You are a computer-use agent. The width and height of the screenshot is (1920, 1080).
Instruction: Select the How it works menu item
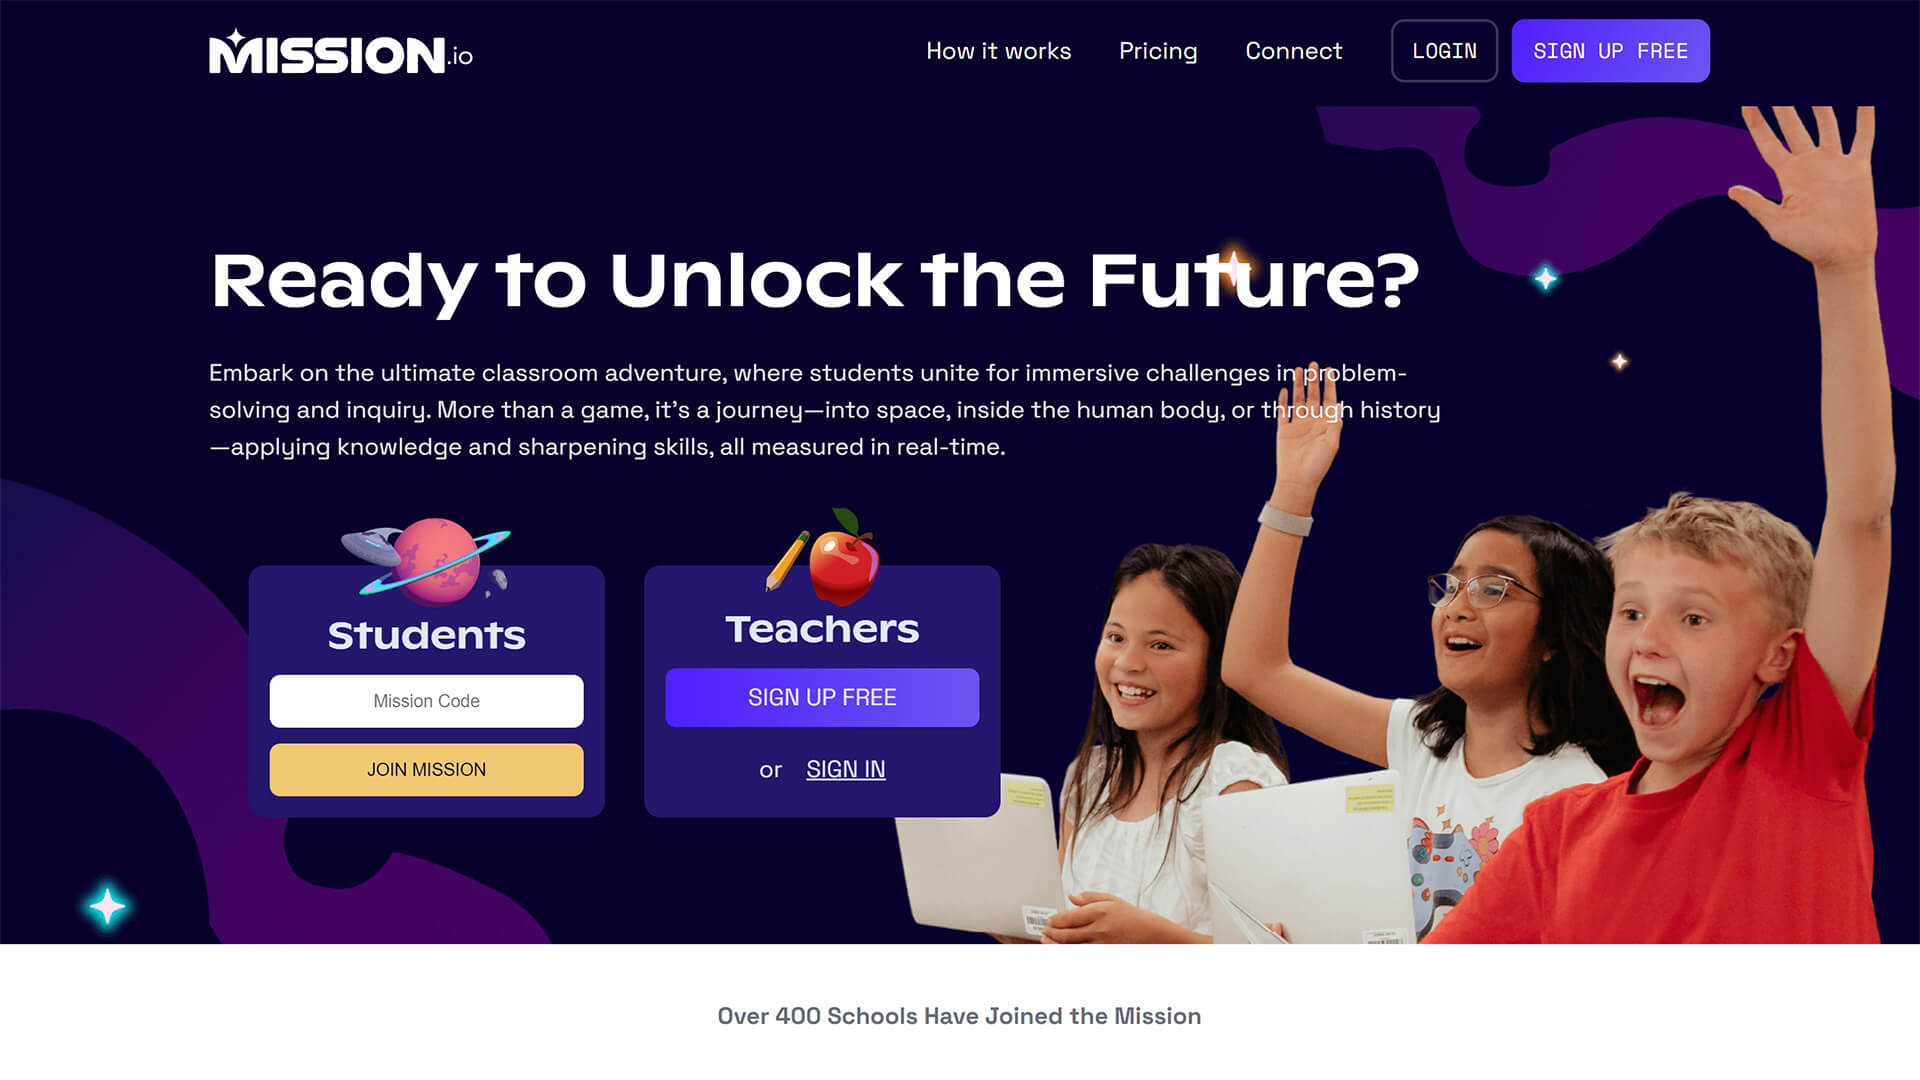tap(998, 50)
